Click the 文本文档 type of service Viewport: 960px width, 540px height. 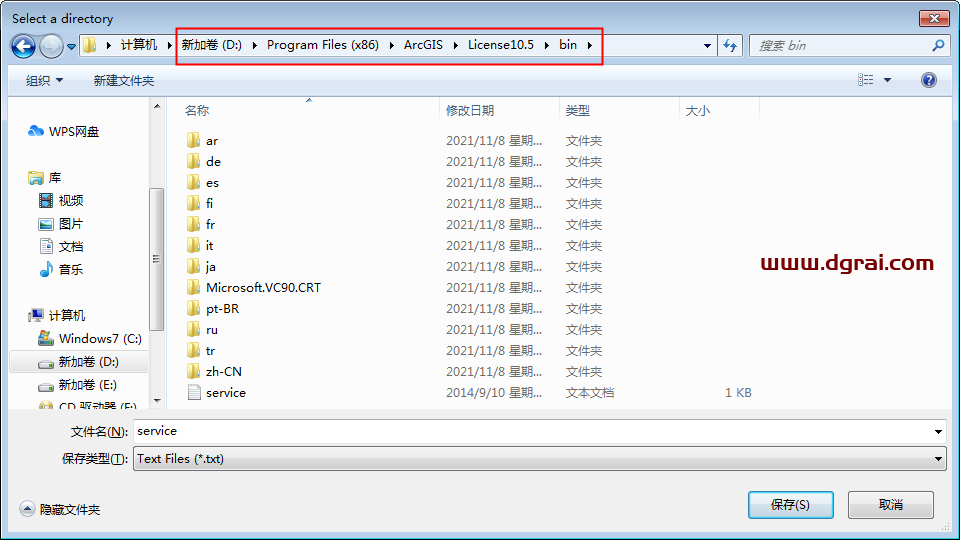pyautogui.click(x=590, y=392)
